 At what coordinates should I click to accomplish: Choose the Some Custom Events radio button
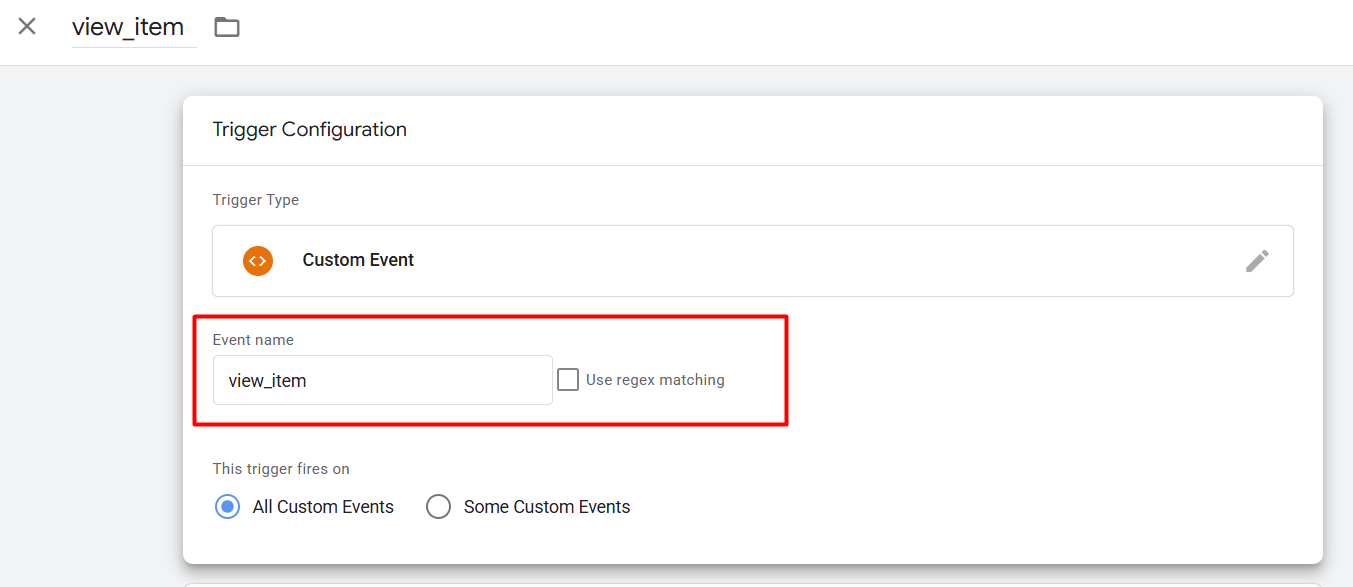click(x=438, y=507)
